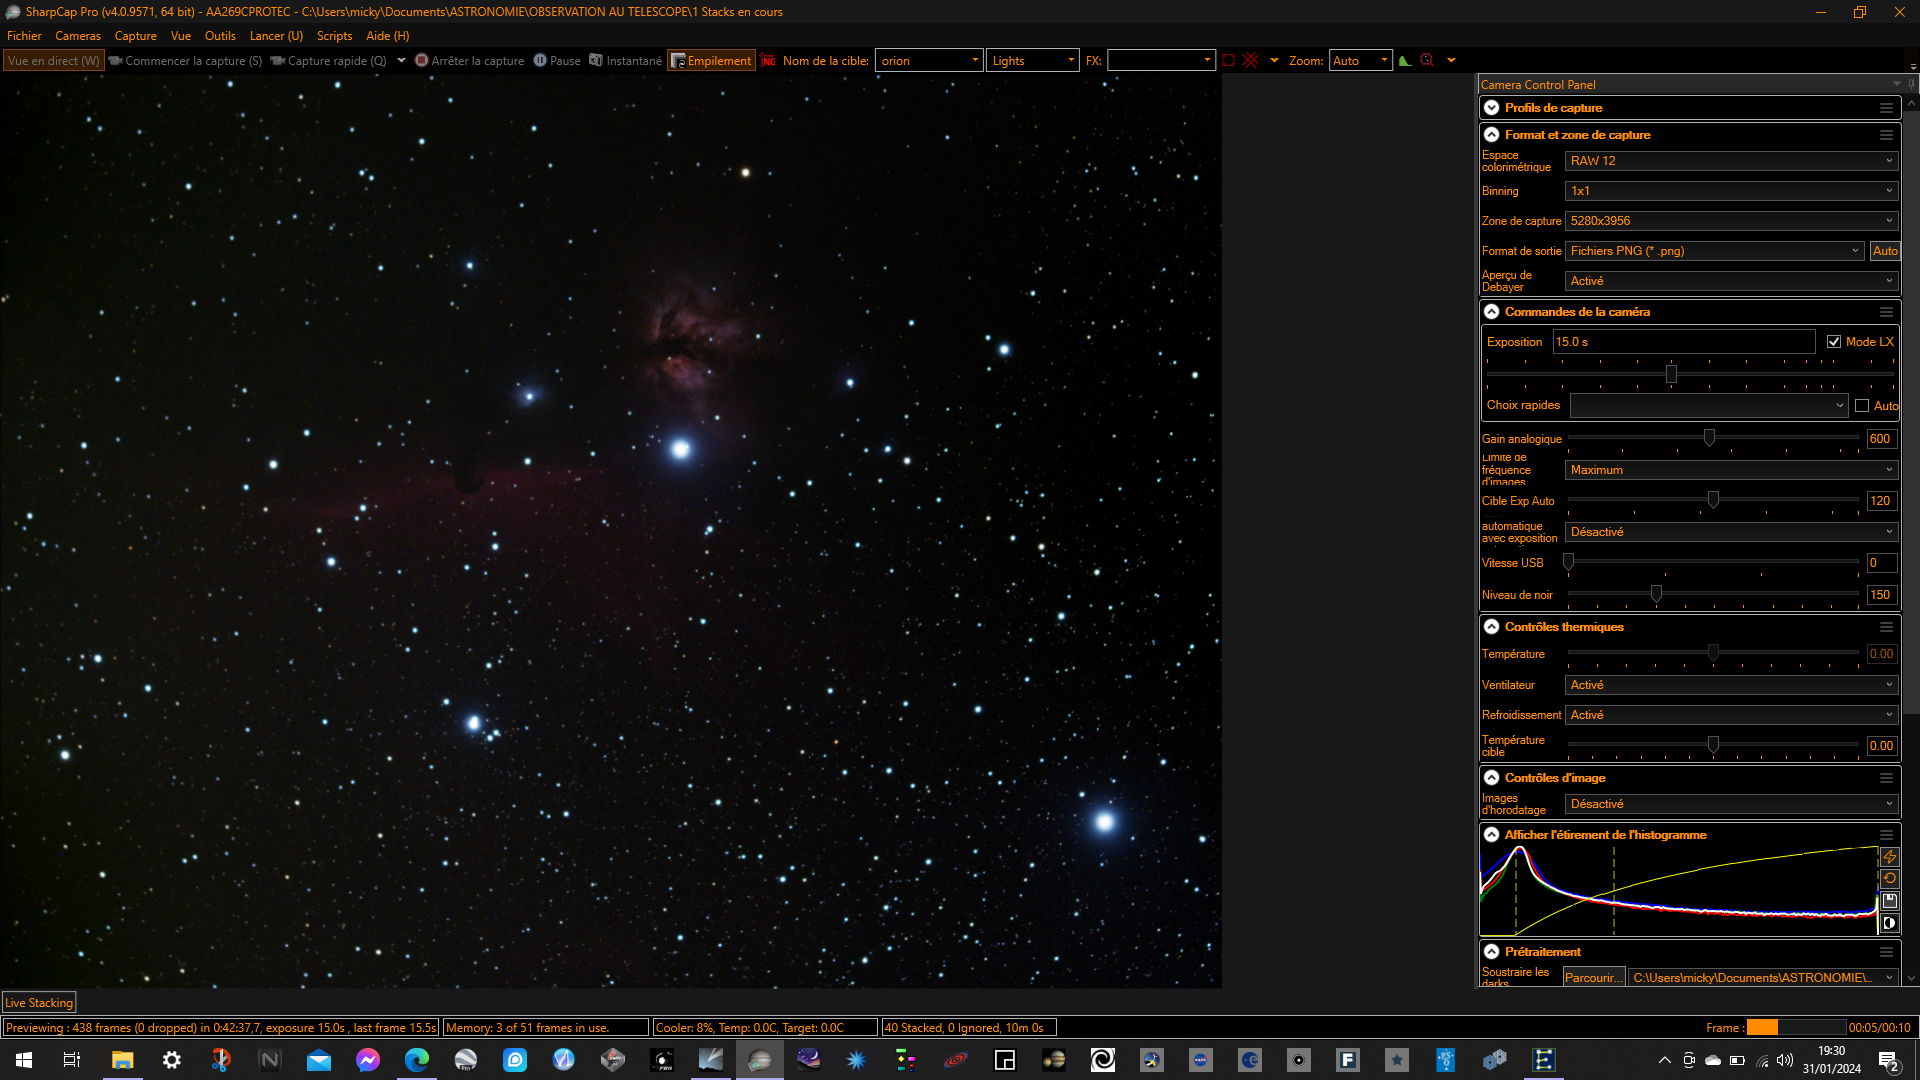This screenshot has width=1920, height=1080.
Task: Click the Task View icon in the taskbar
Action: coord(72,1060)
